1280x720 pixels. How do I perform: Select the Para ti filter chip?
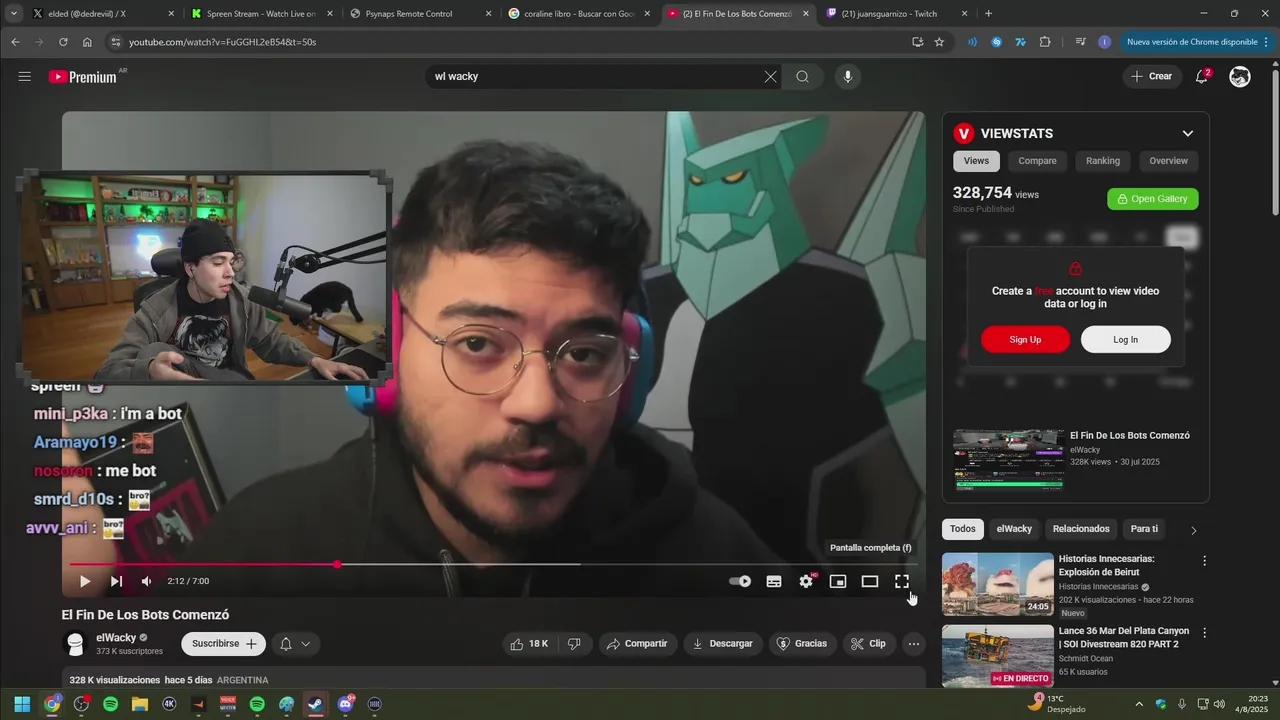[x=1144, y=529]
